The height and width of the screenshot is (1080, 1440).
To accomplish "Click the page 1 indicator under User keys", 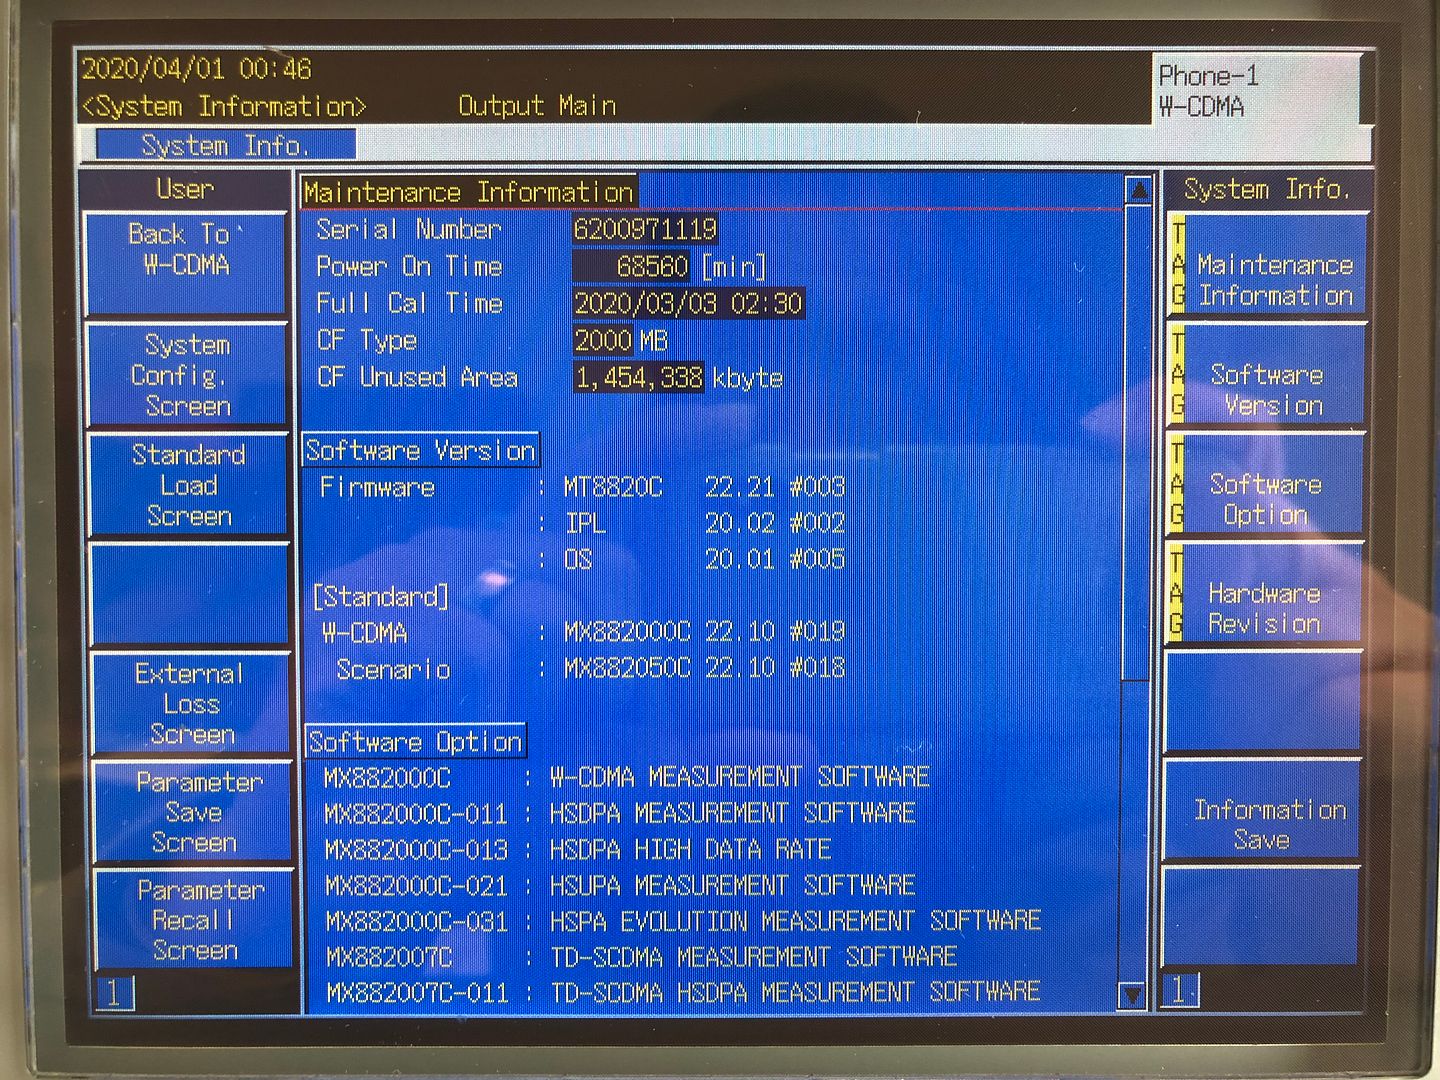I will [x=115, y=993].
